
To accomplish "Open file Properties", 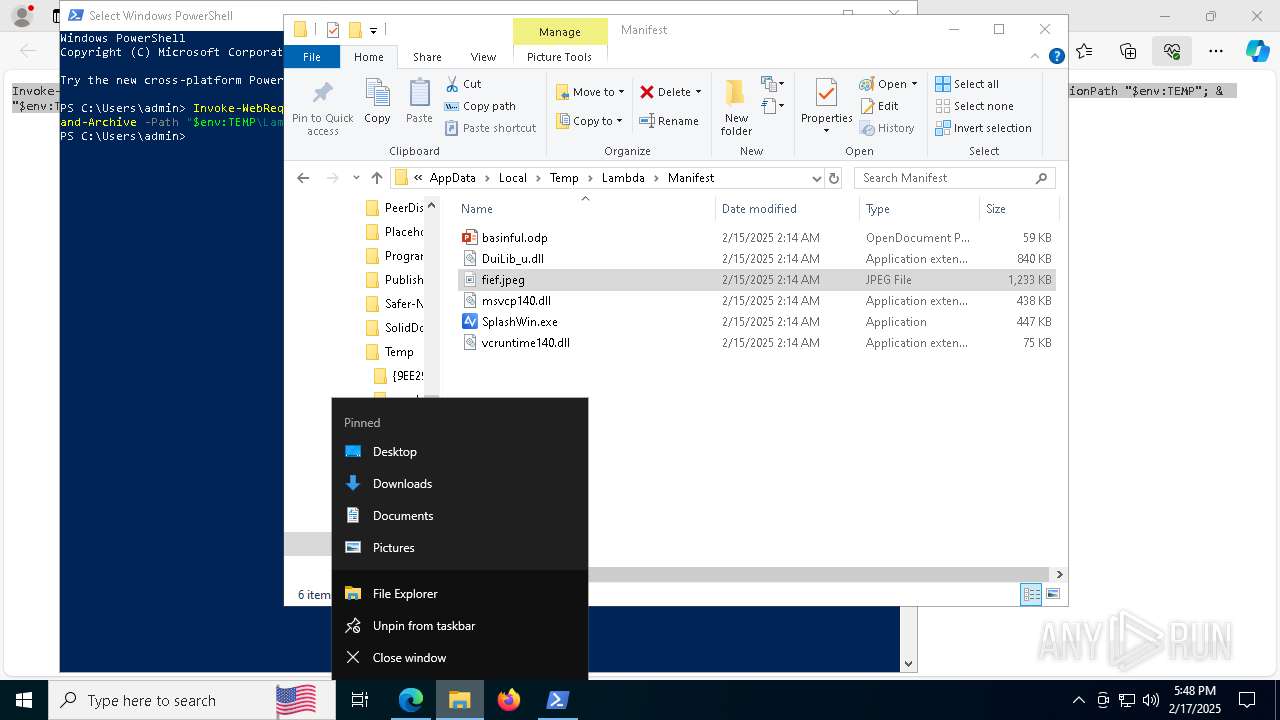I will tap(826, 107).
